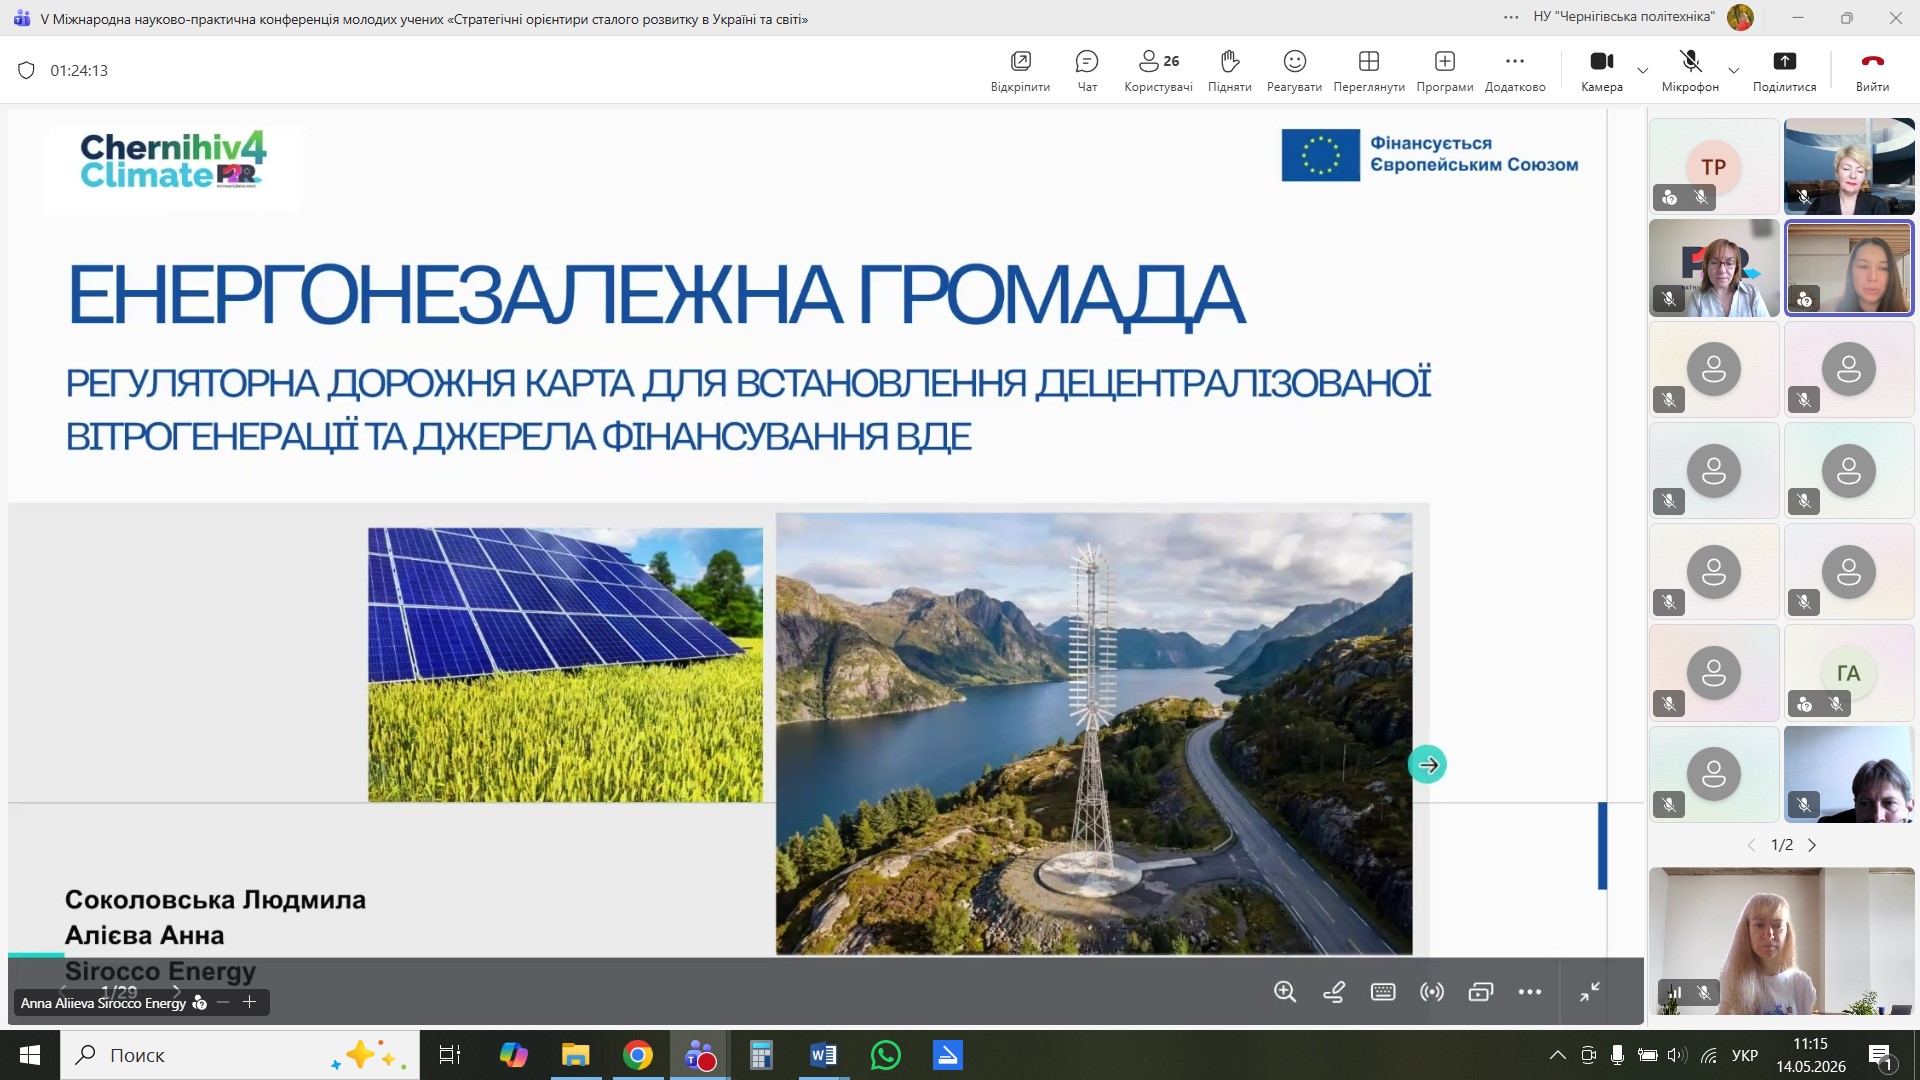
Task: Open the system tray volume control
Action: point(1677,1055)
